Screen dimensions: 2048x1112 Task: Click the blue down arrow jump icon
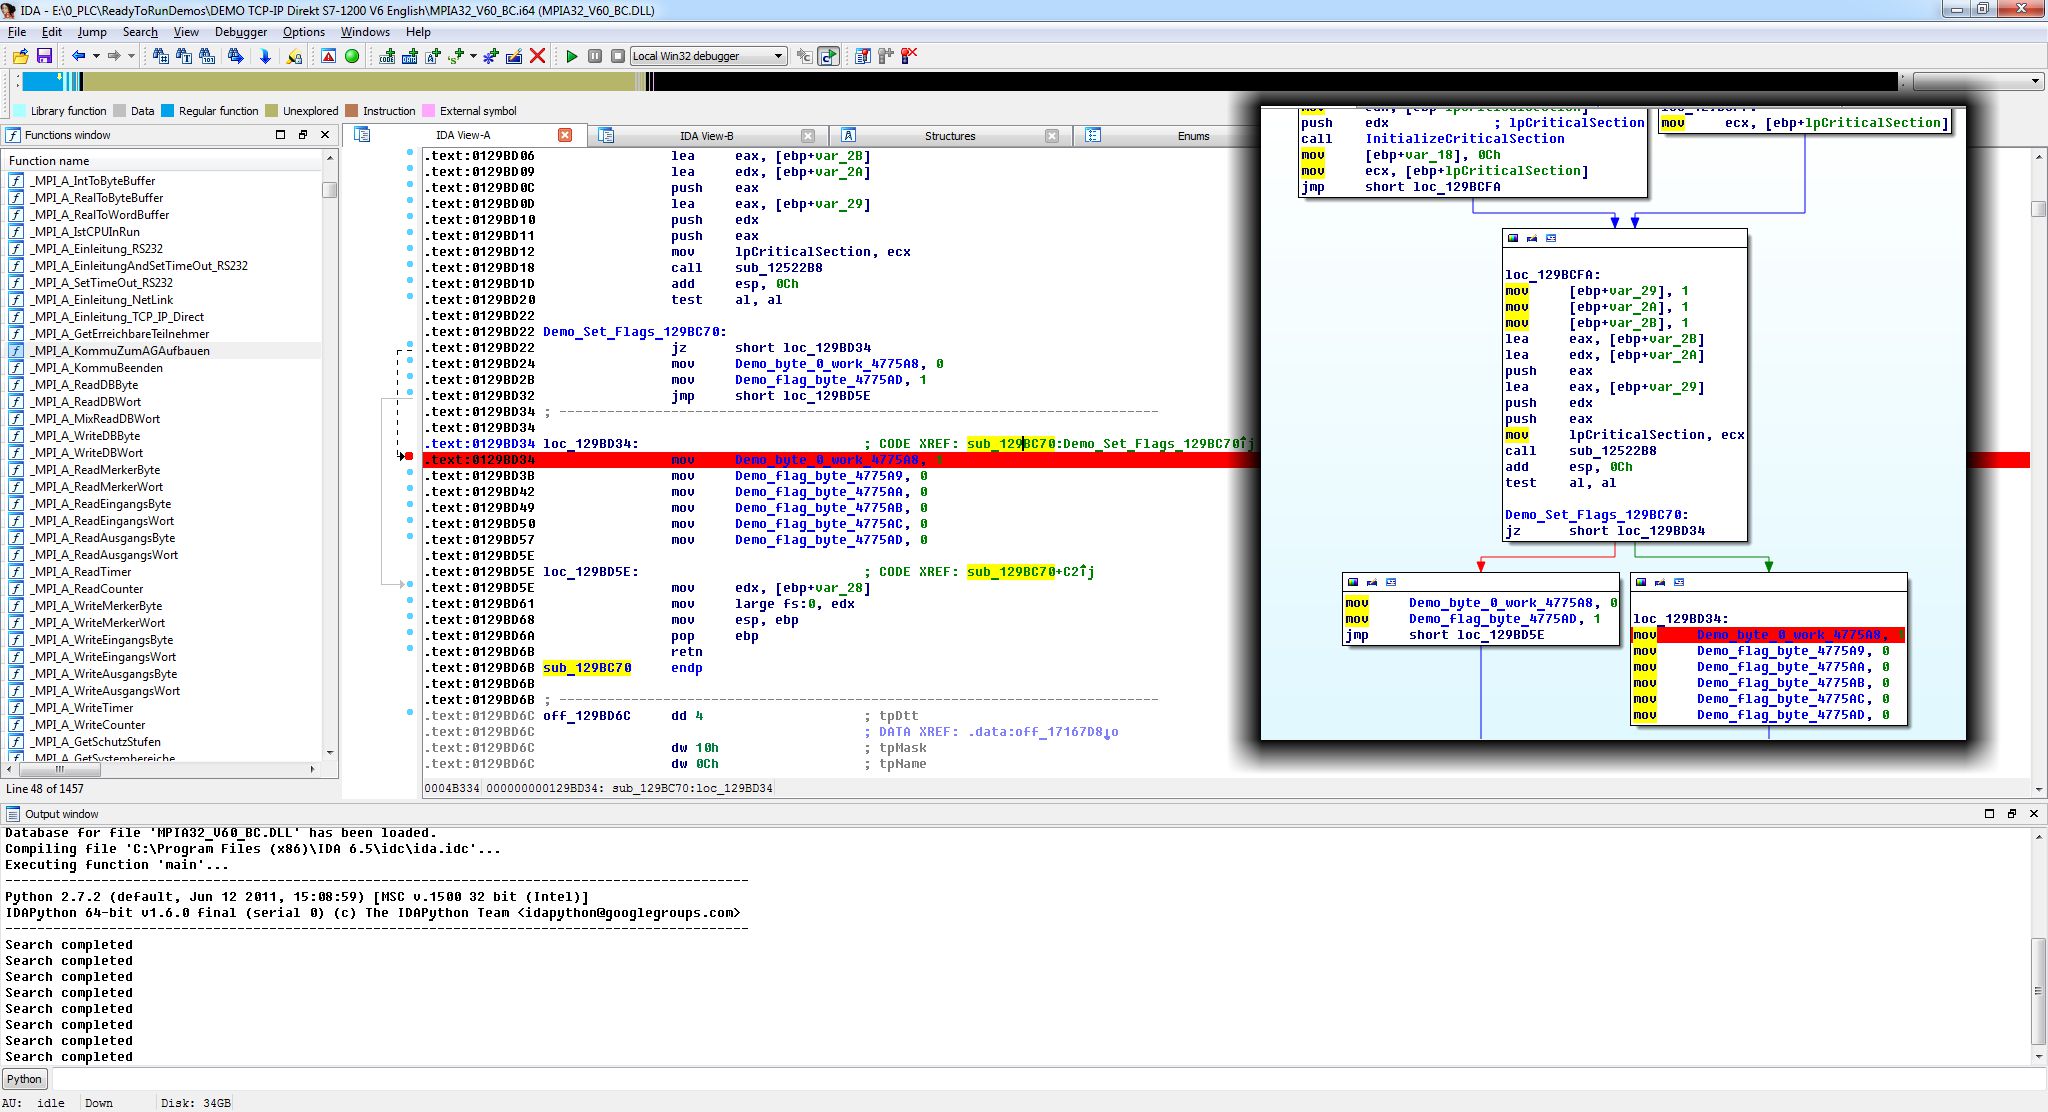pos(265,56)
